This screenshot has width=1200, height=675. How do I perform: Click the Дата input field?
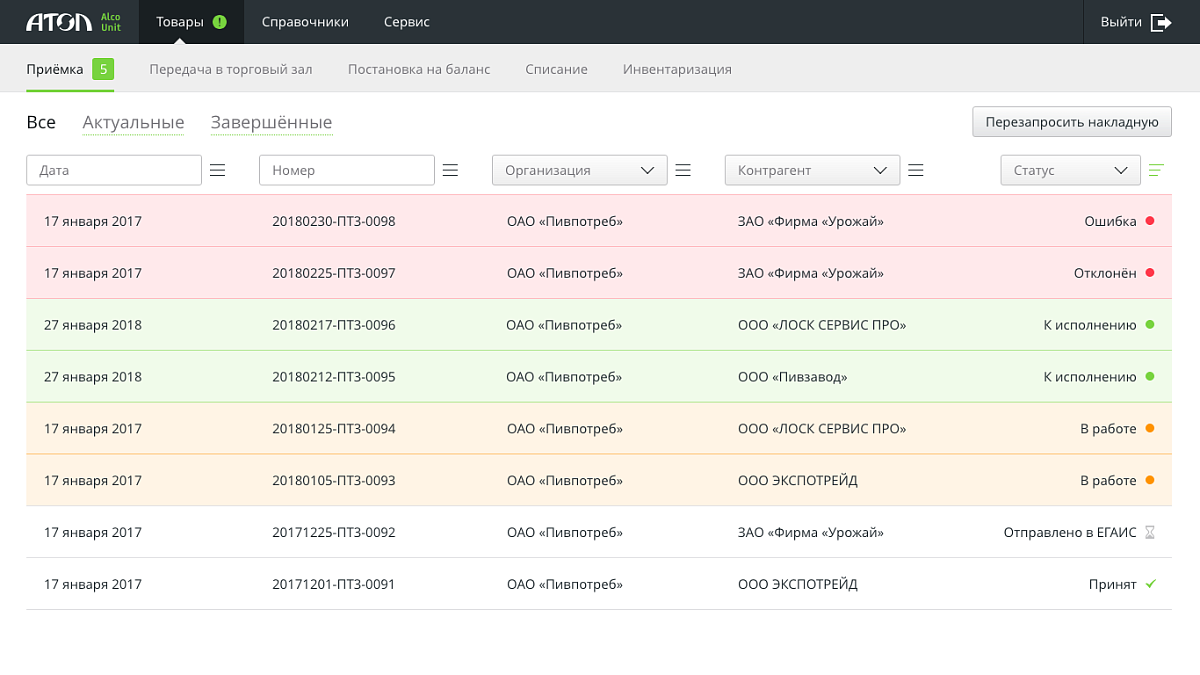114,171
